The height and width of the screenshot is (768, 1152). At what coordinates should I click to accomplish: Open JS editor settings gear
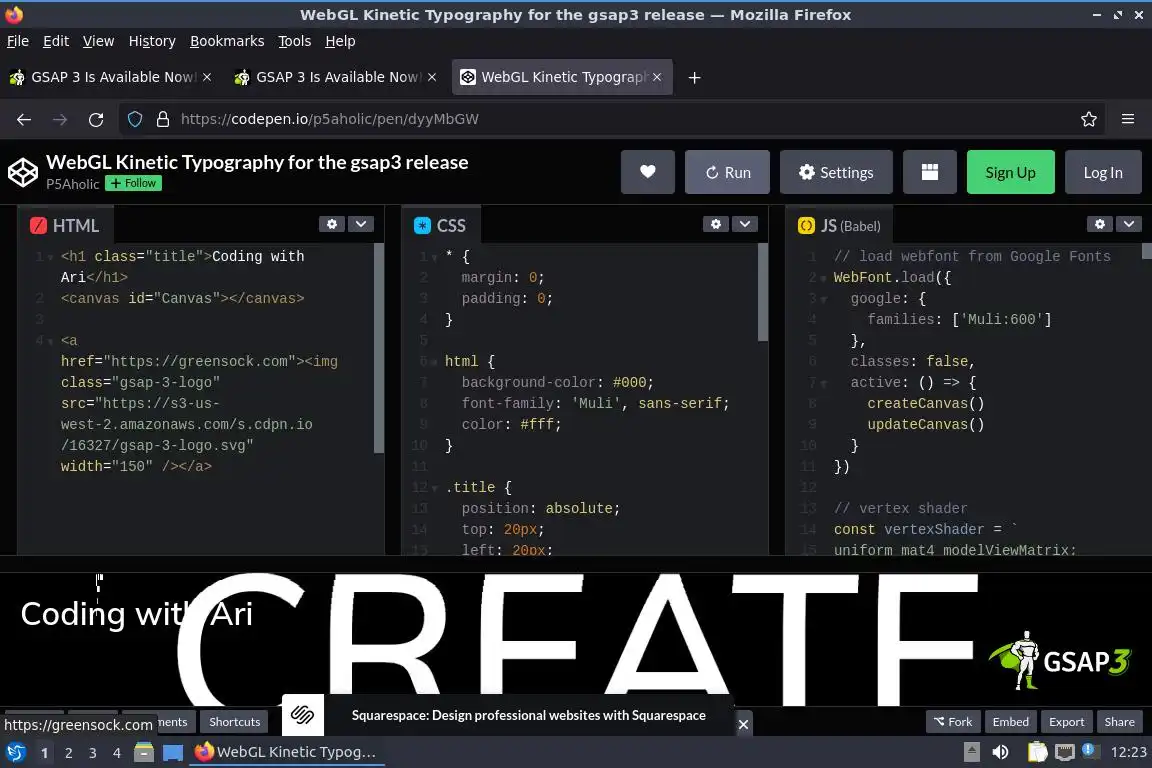1100,224
